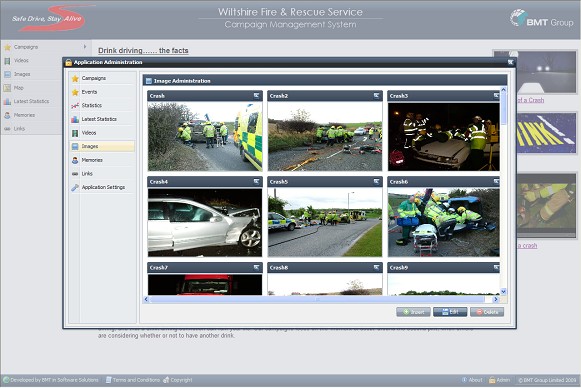Click the Campaigns star icon in main sidebar
The image size is (581, 388).
7,47
